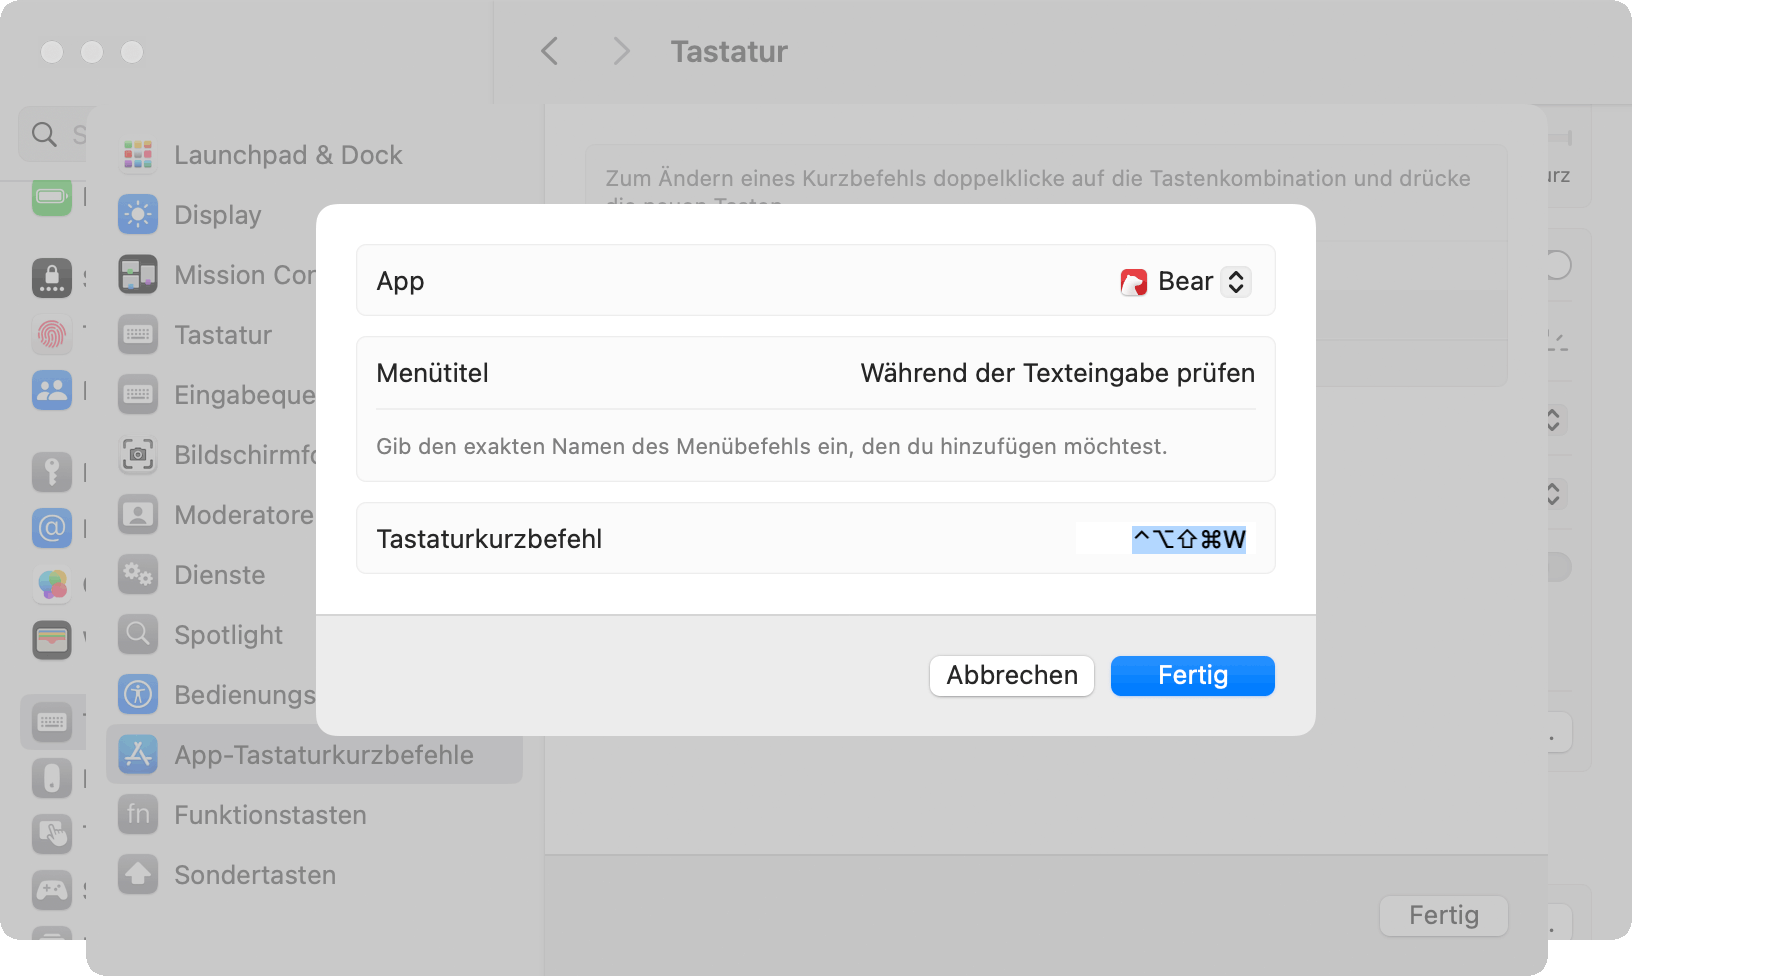Select the Sondertasten arrow icon

tap(138, 875)
